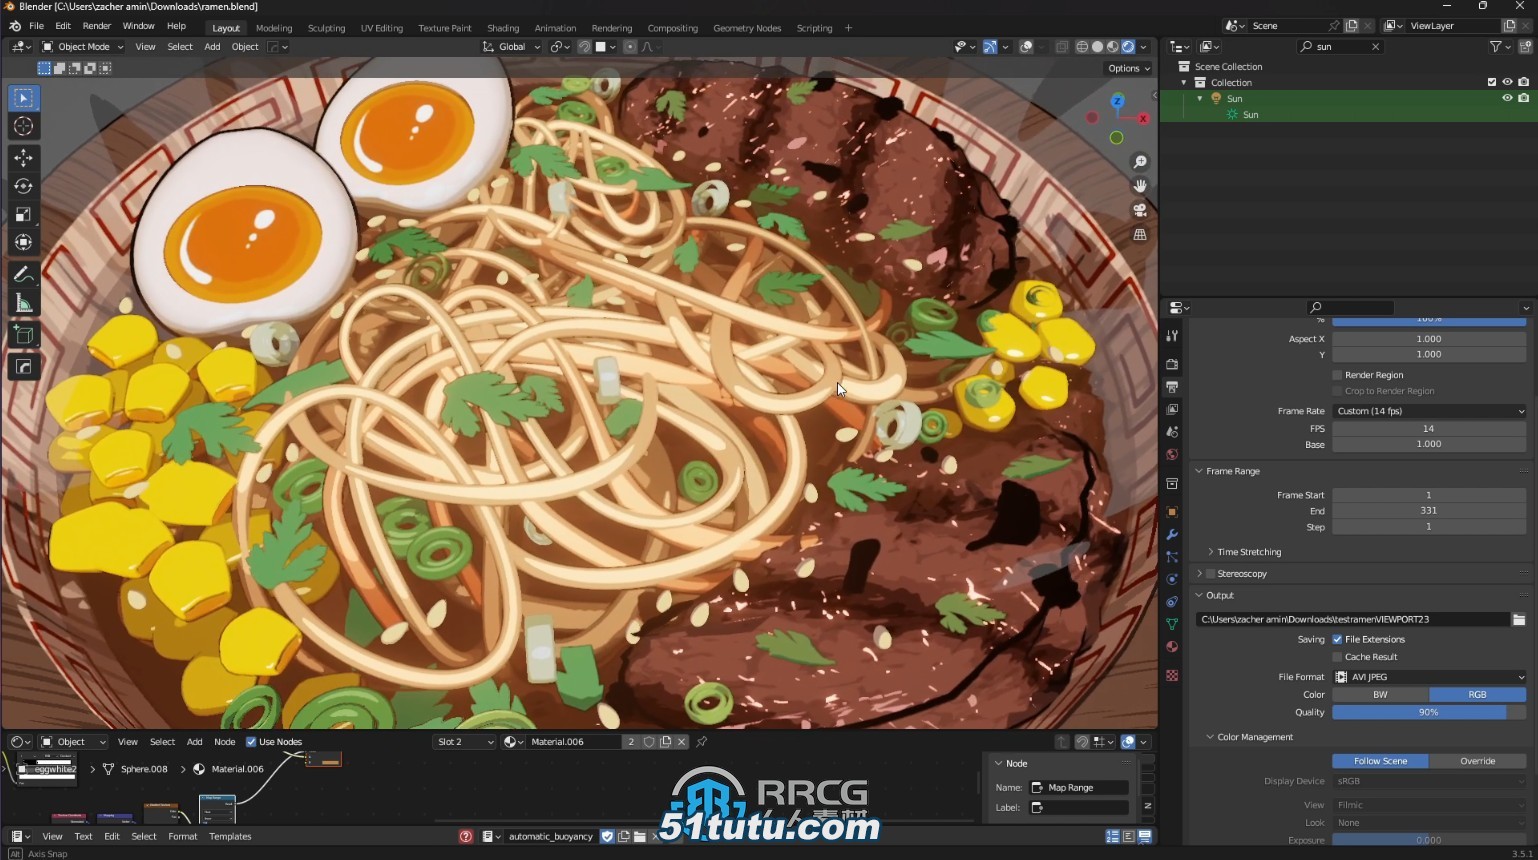1538x860 pixels.
Task: Switch to the Geometry Nodes workspace tab
Action: 747,28
